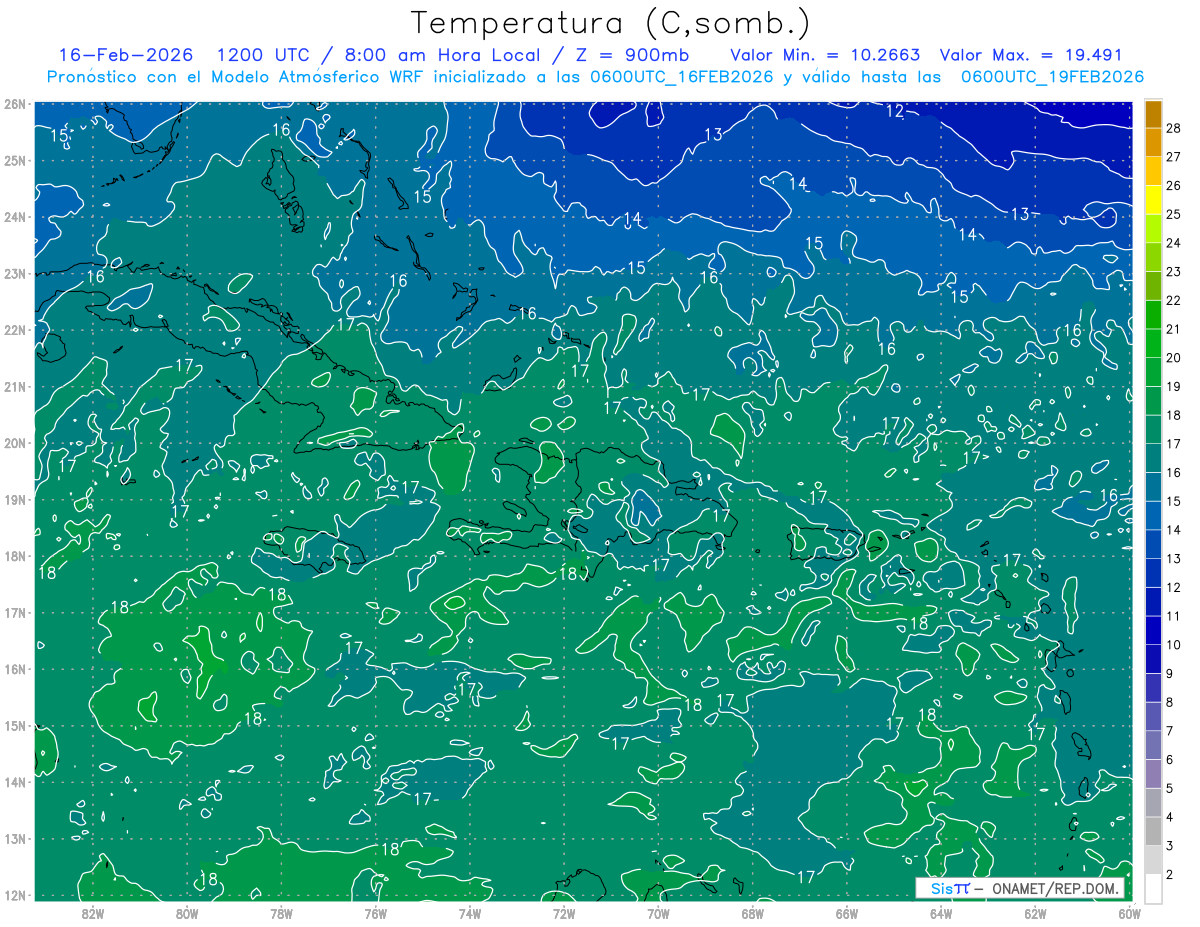Click "Valor Max. = 19.491" text
This screenshot has width=1200, height=927.
(x=1032, y=55)
